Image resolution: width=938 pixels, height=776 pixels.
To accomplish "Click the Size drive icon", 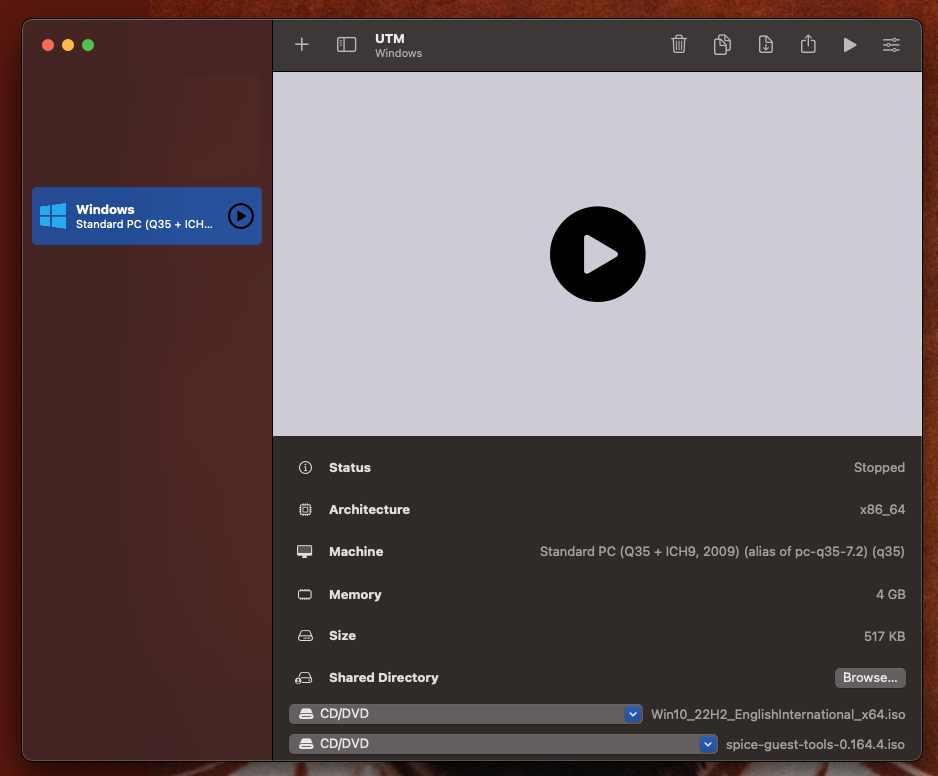I will pyautogui.click(x=305, y=635).
